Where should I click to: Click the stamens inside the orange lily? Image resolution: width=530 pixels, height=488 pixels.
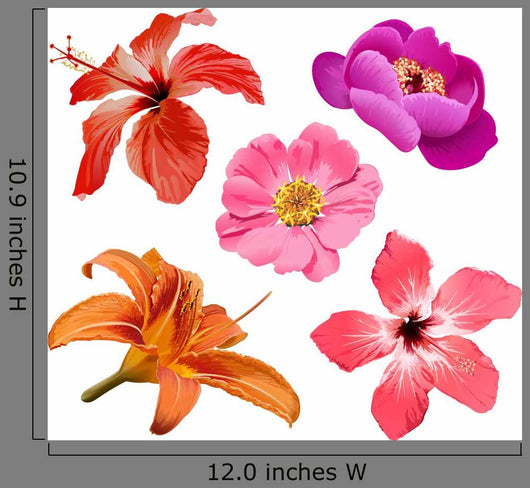coord(189,297)
